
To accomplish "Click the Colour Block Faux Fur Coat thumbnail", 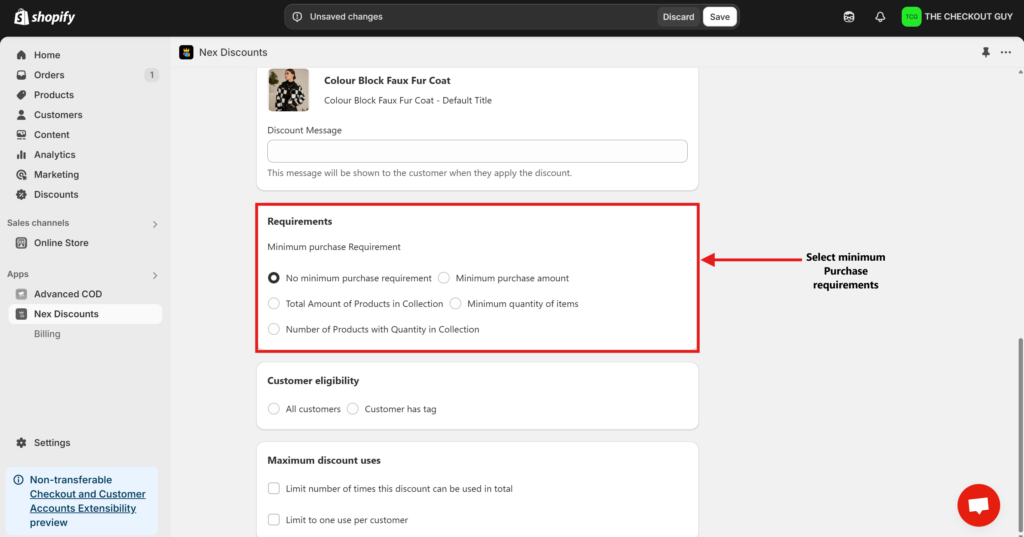I will pos(288,90).
